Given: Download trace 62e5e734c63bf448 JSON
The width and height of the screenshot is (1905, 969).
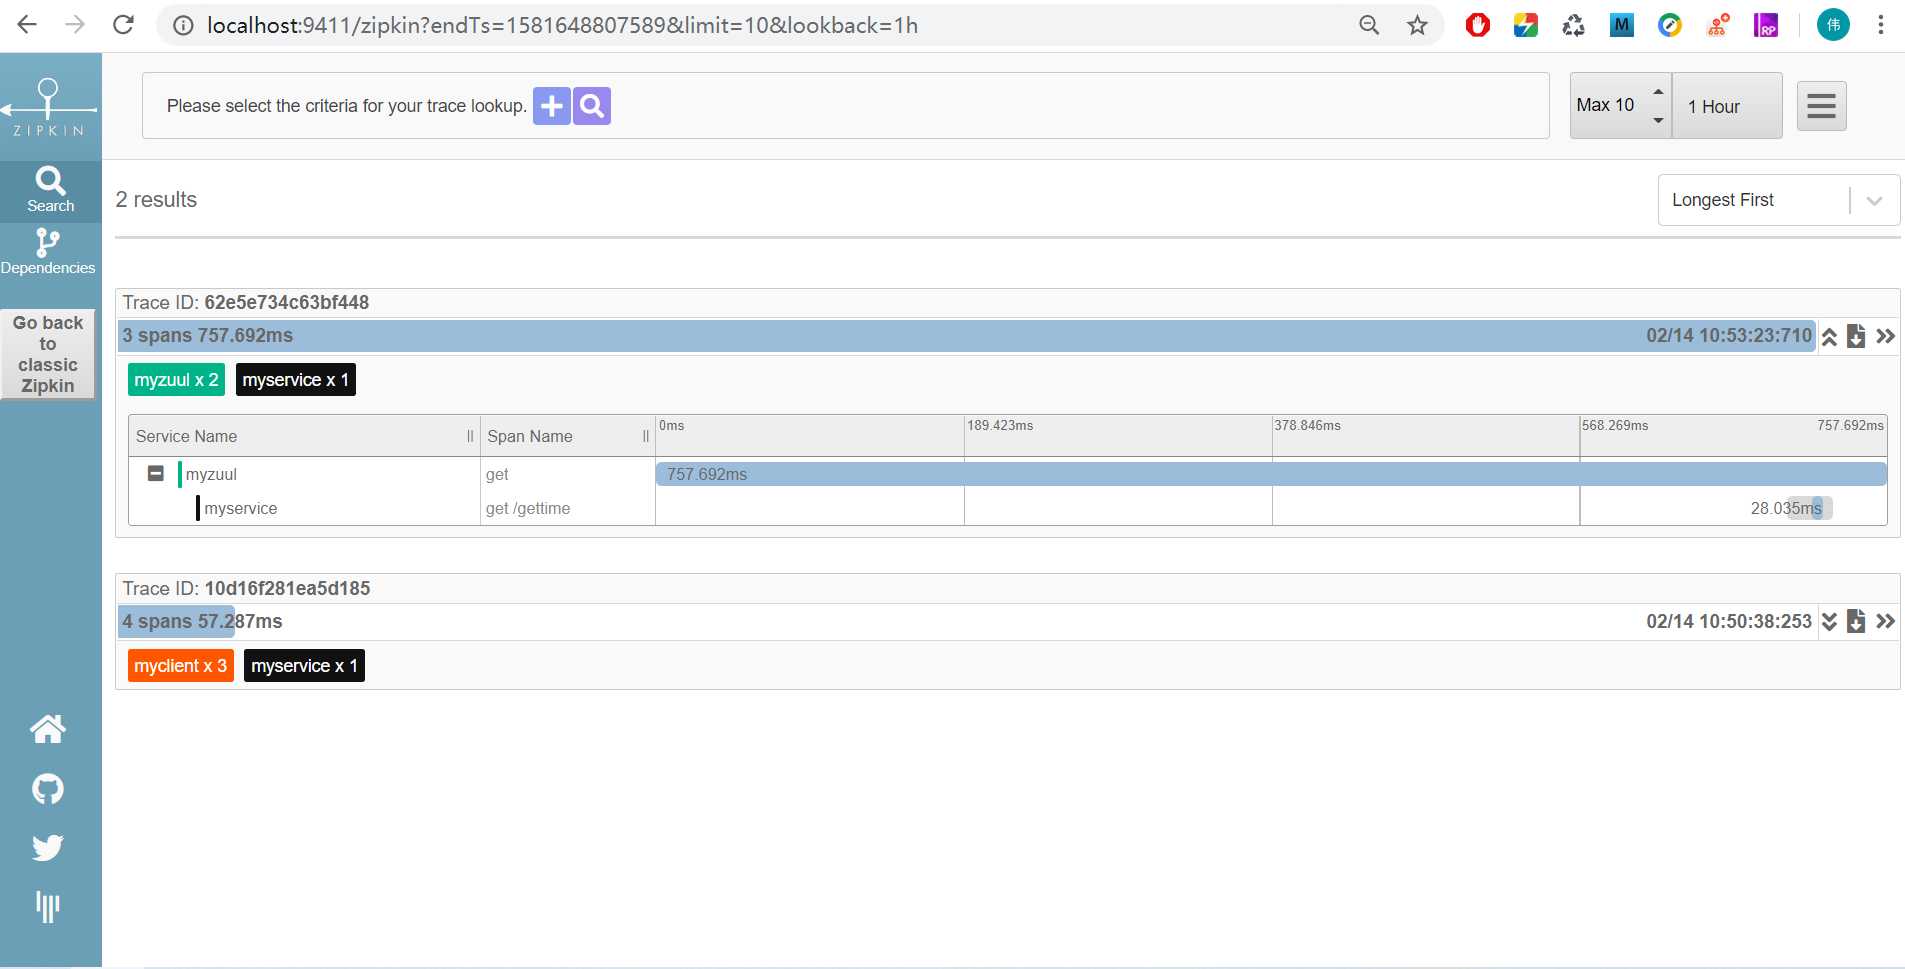Looking at the screenshot, I should pyautogui.click(x=1856, y=336).
